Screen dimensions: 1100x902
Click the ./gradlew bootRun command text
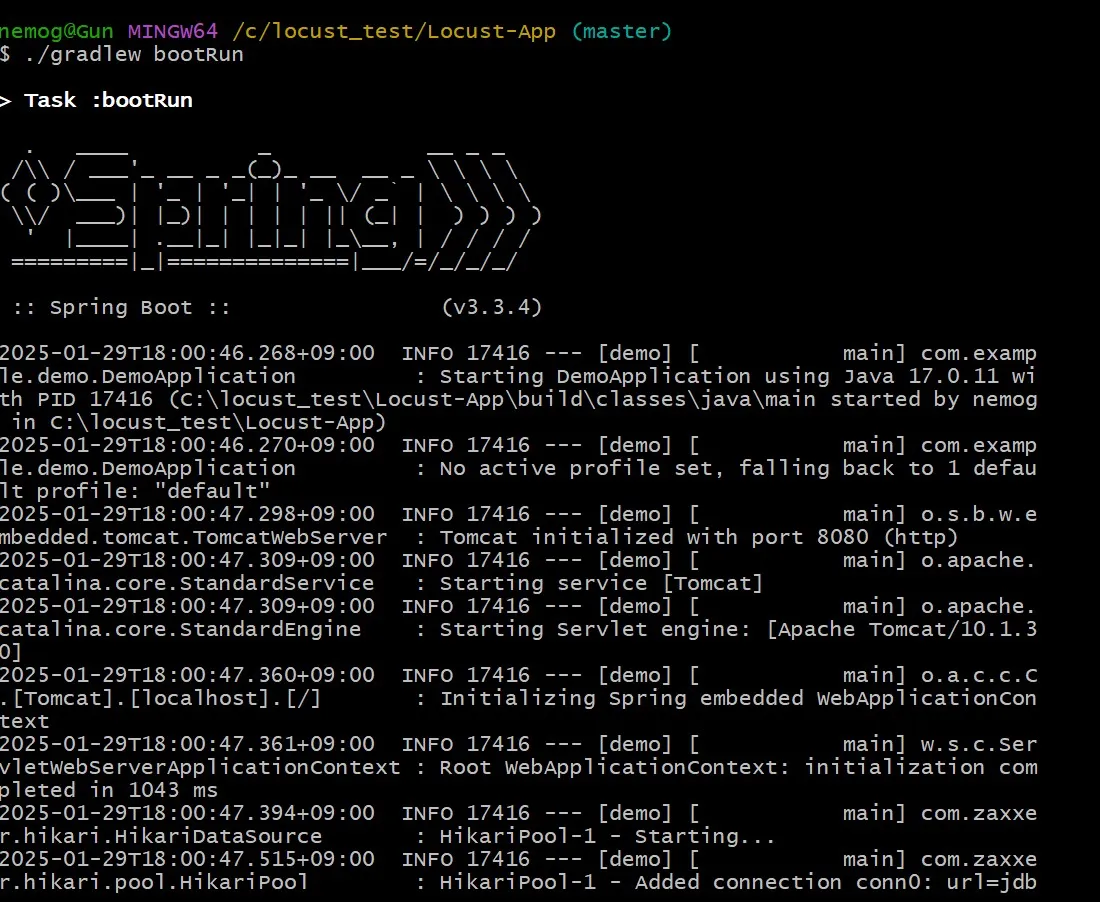pyautogui.click(x=134, y=55)
